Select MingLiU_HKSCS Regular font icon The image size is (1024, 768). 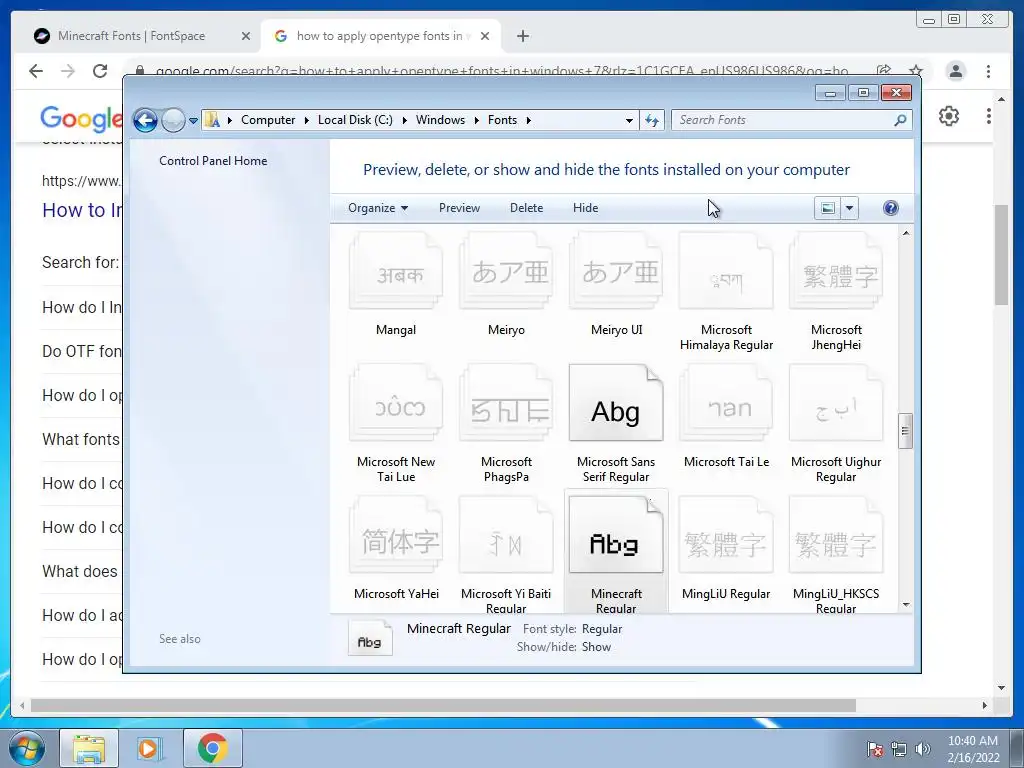[x=837, y=535]
